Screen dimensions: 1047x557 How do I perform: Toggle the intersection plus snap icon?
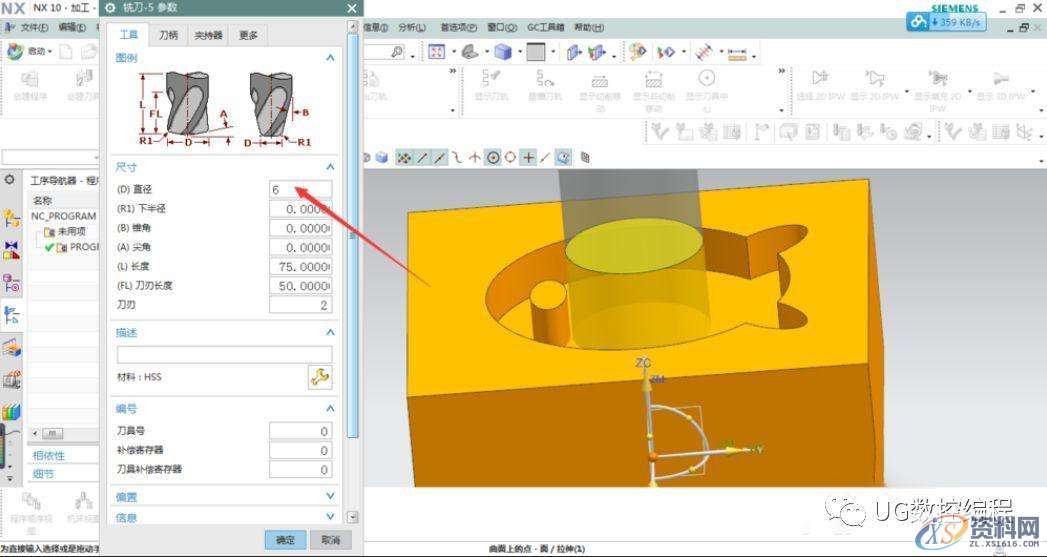tap(528, 157)
